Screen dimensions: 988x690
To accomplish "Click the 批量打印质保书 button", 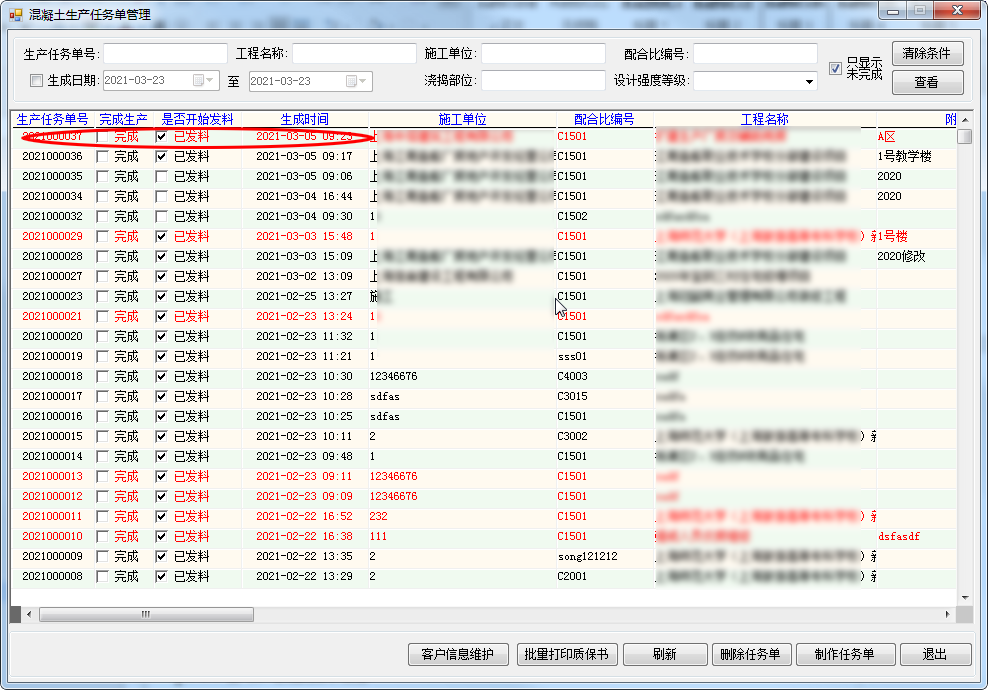I will (x=567, y=654).
